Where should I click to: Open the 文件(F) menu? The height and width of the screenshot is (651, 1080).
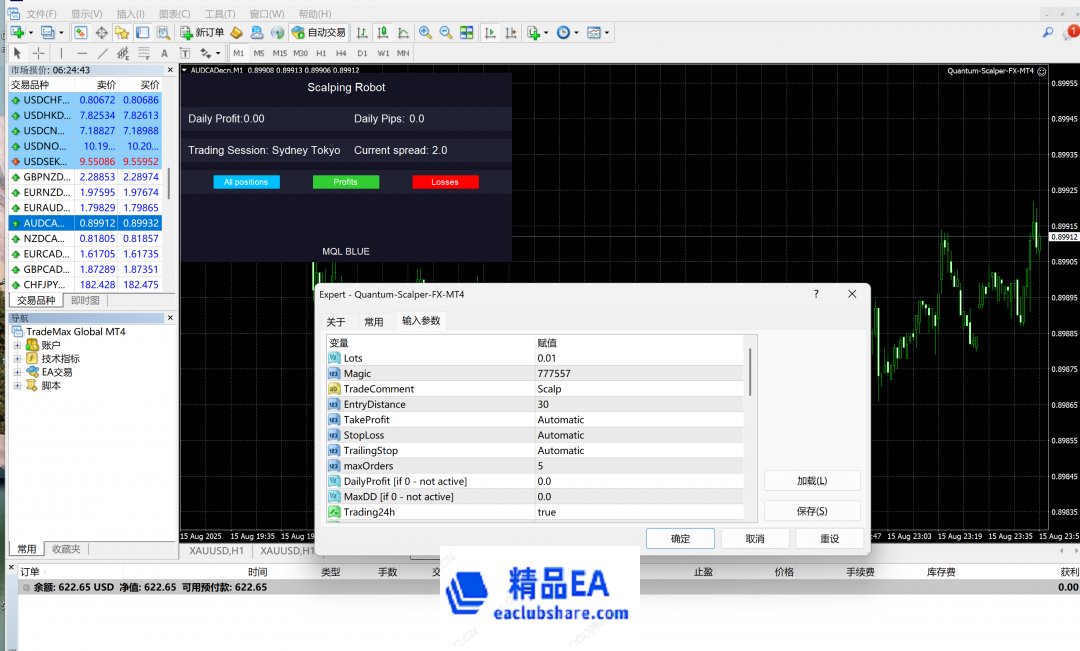41,14
